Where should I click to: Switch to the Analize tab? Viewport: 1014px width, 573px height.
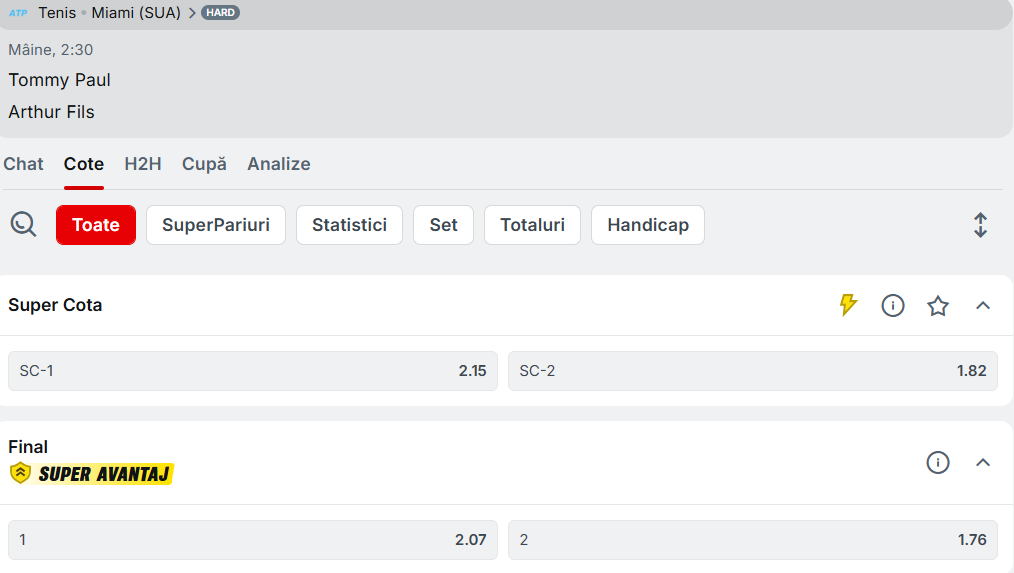[x=278, y=164]
